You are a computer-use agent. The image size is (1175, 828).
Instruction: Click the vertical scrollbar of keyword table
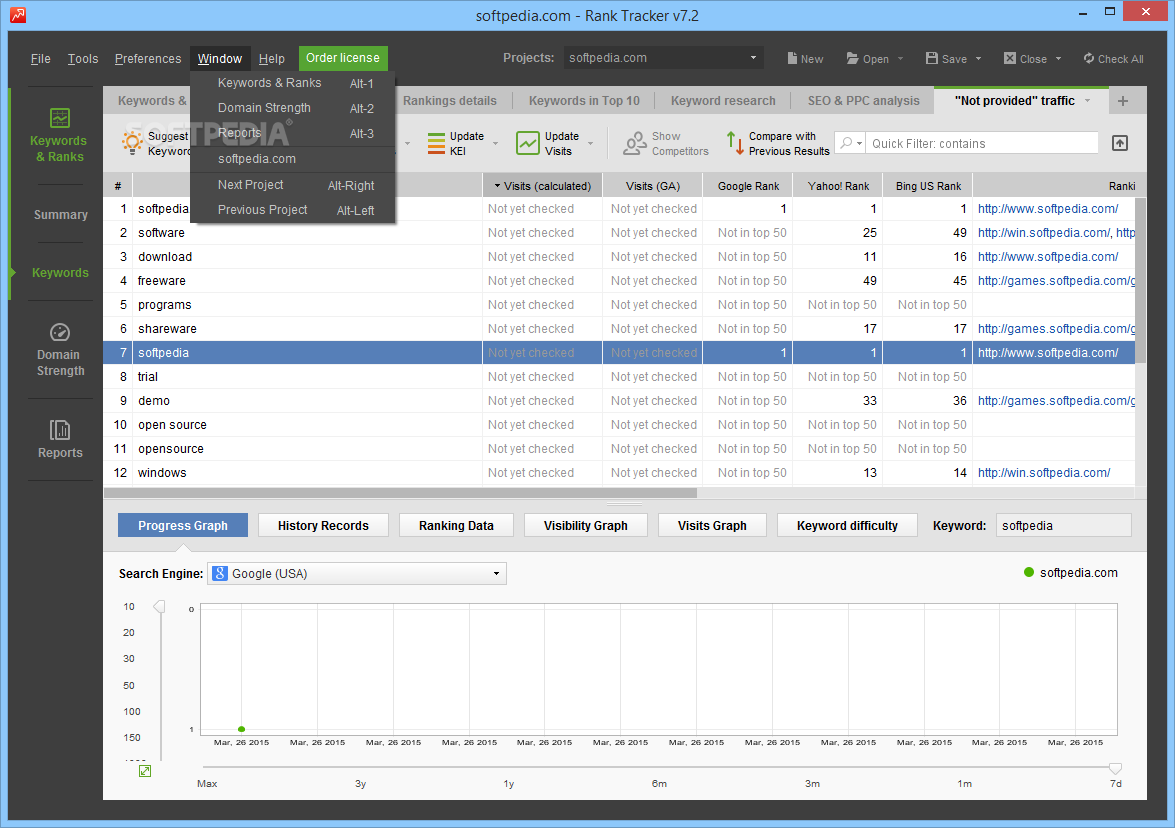coord(1141,281)
